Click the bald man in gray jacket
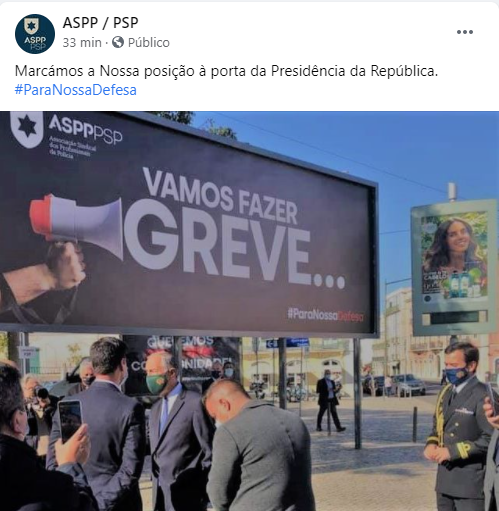The image size is (499, 511). (x=257, y=447)
